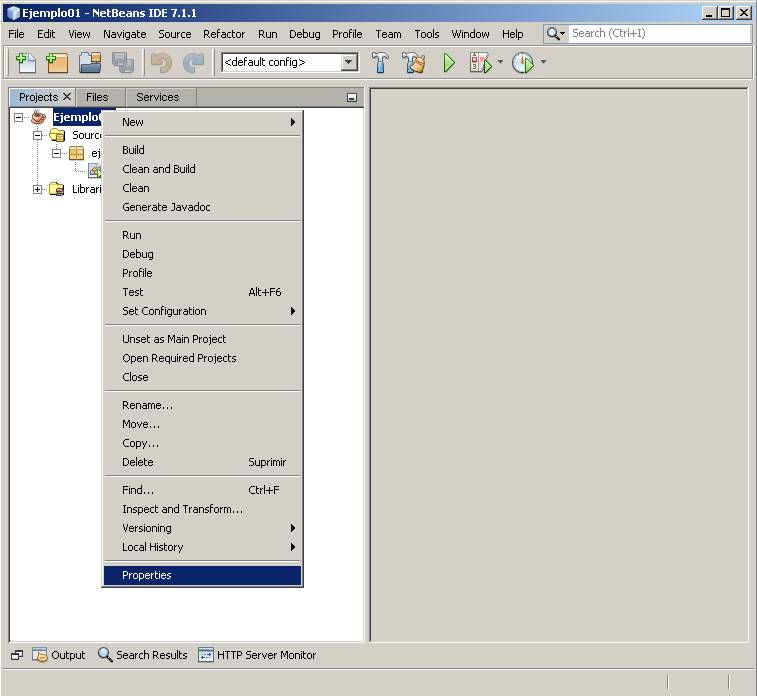Select Test in the context menu
Viewport: 757px width, 696px height.
click(x=202, y=292)
